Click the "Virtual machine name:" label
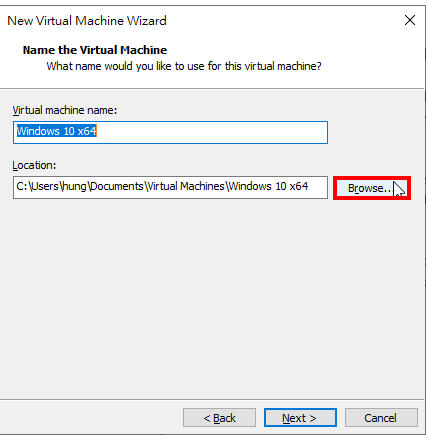The width and height of the screenshot is (427, 443). click(x=65, y=110)
